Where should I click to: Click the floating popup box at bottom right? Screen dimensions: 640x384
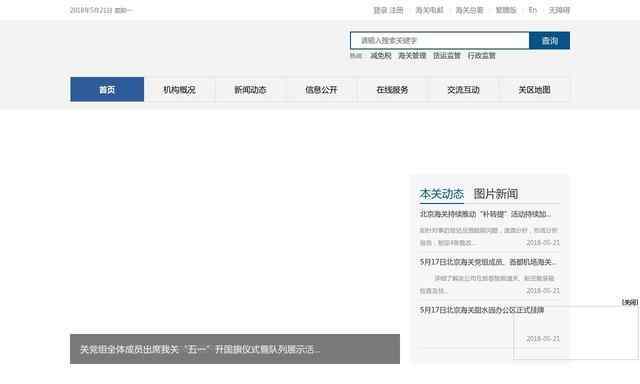(576, 333)
